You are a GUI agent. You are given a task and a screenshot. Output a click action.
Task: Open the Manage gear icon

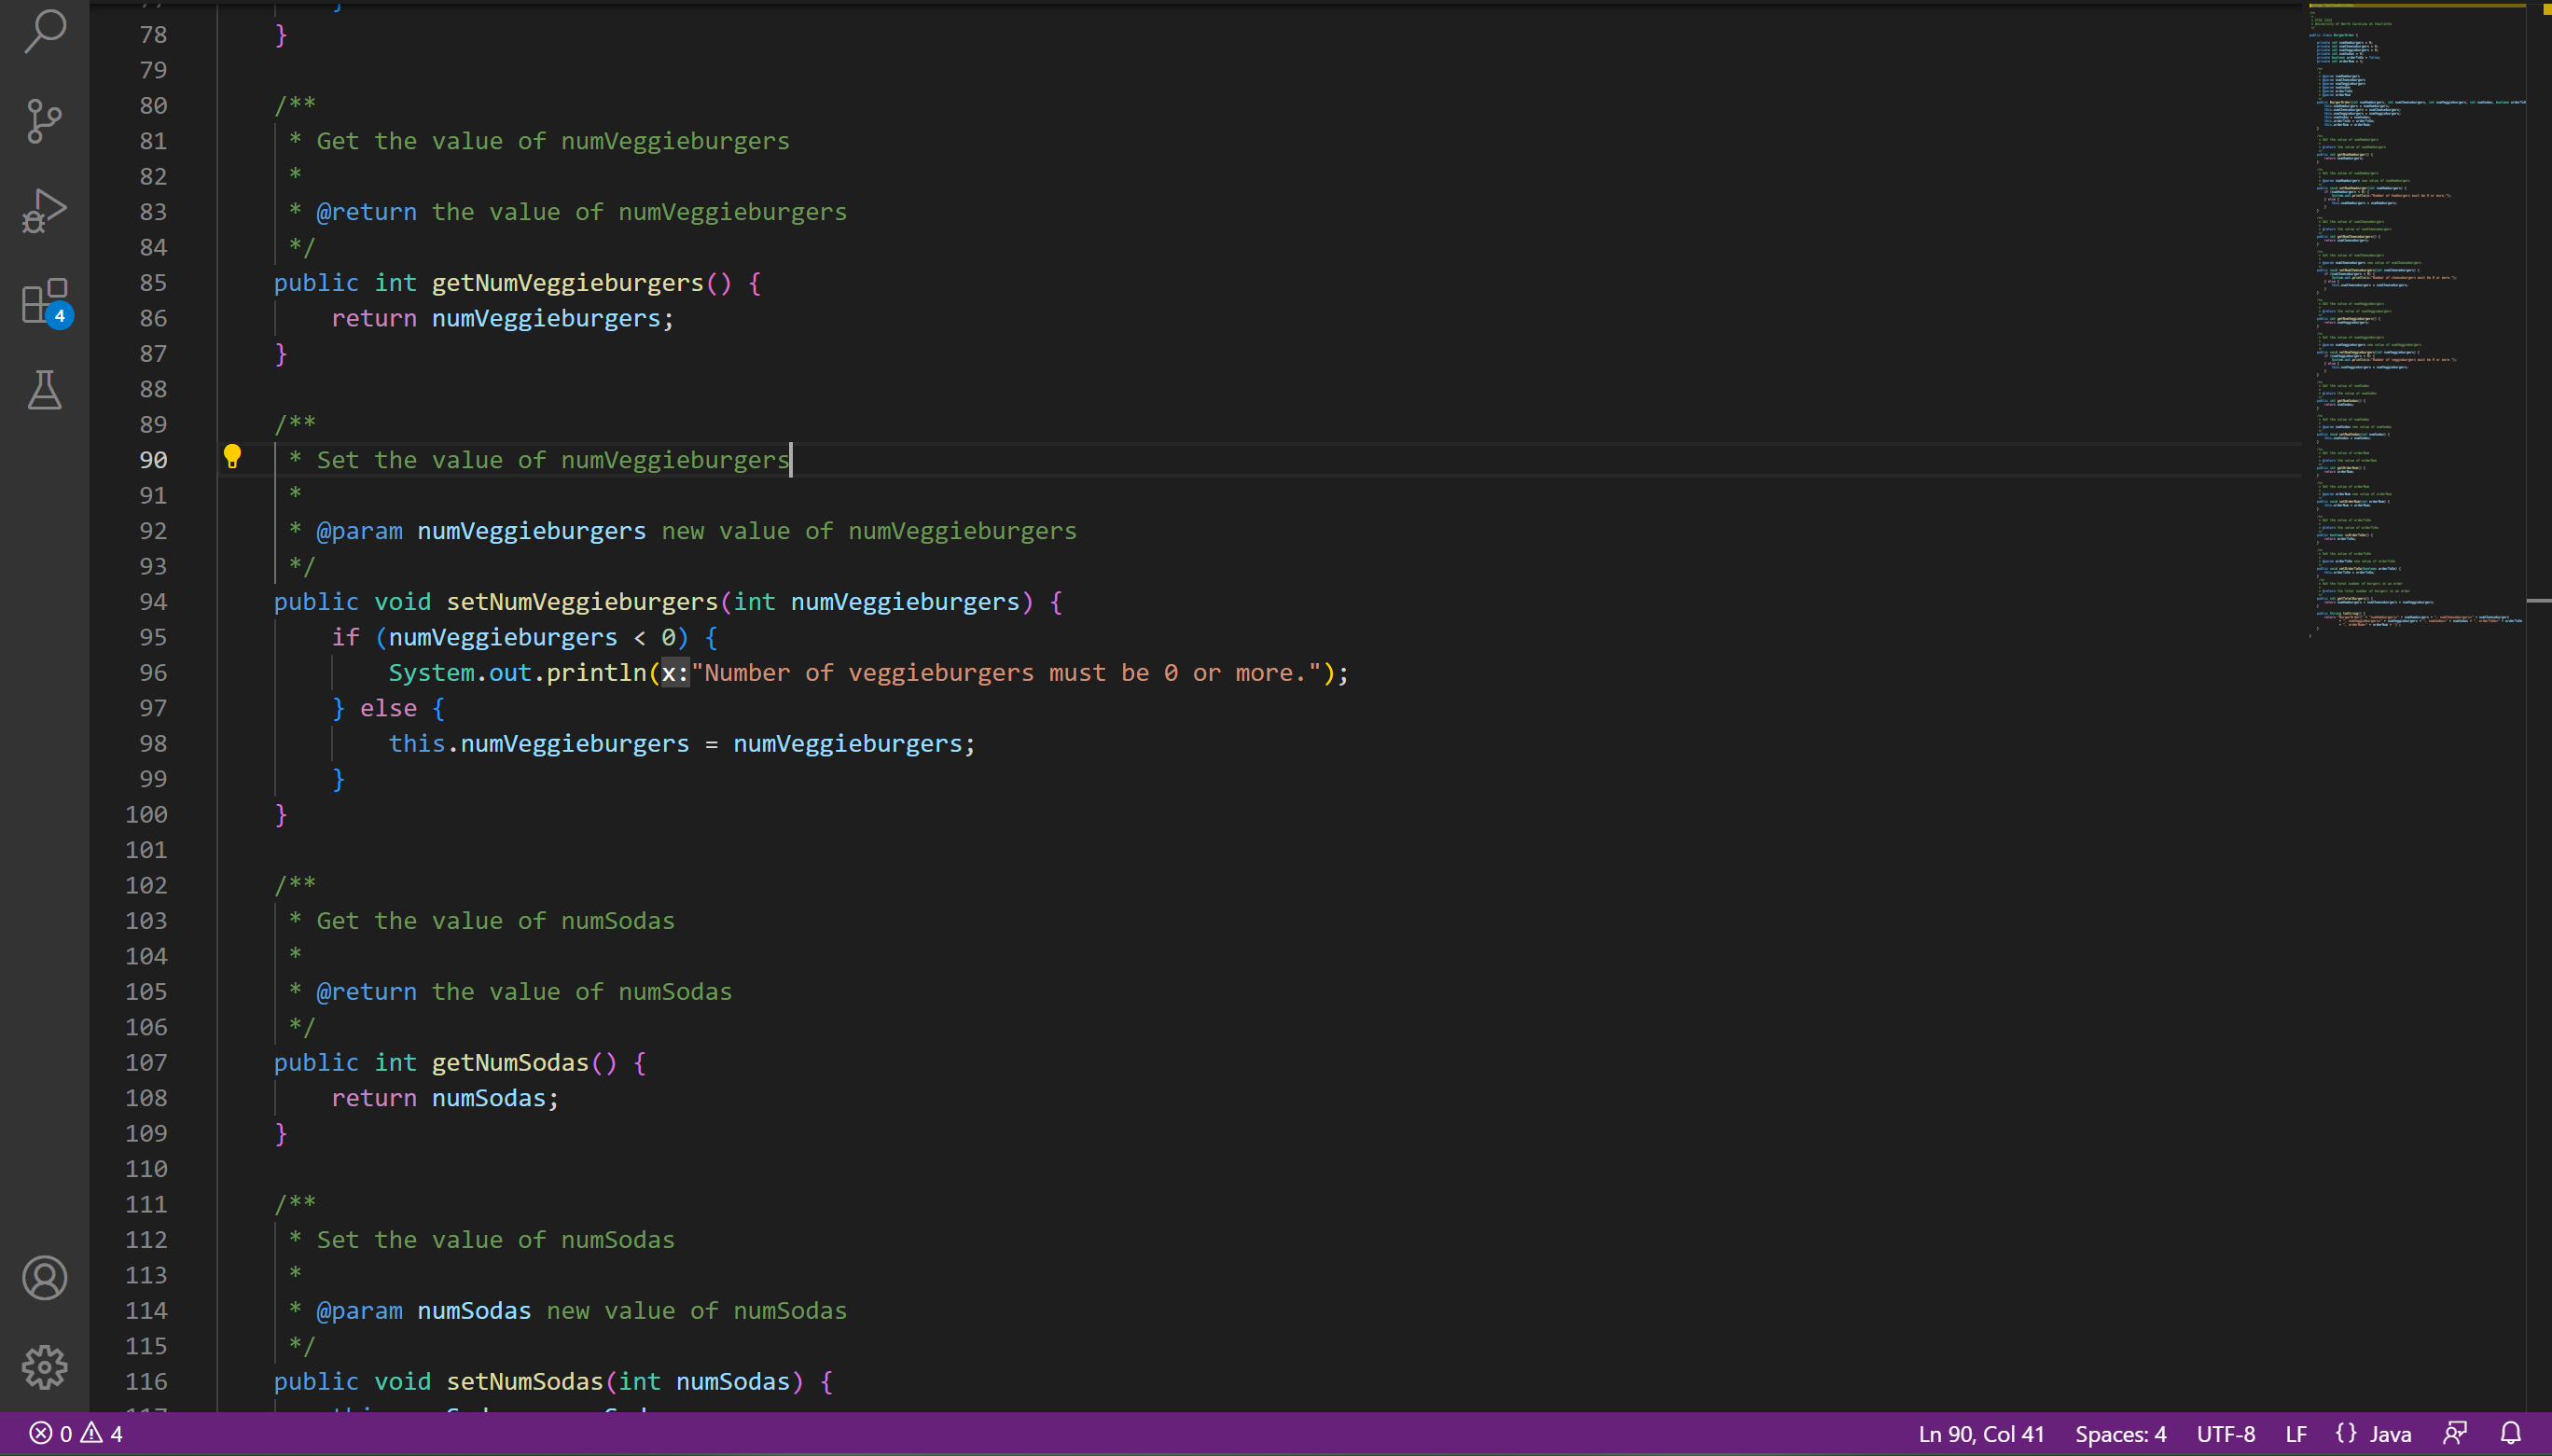44,1367
